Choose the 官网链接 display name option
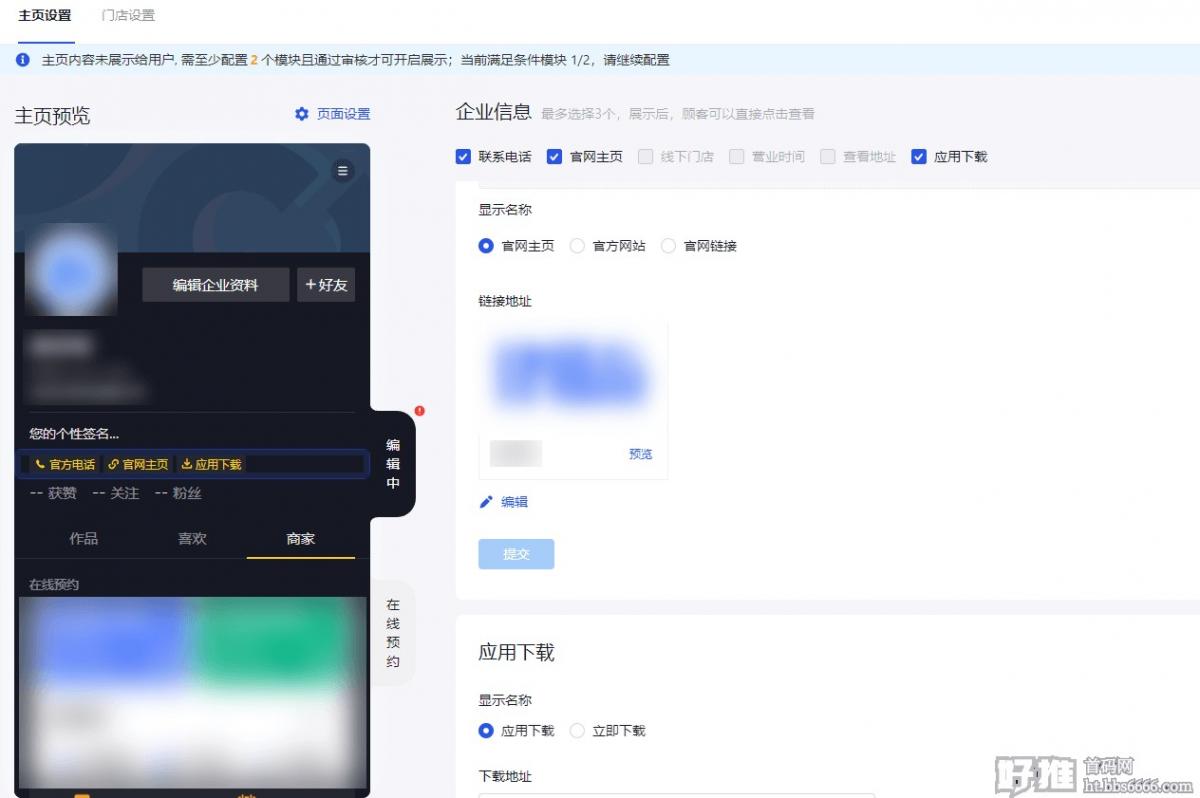Image resolution: width=1200 pixels, height=798 pixels. (x=668, y=246)
